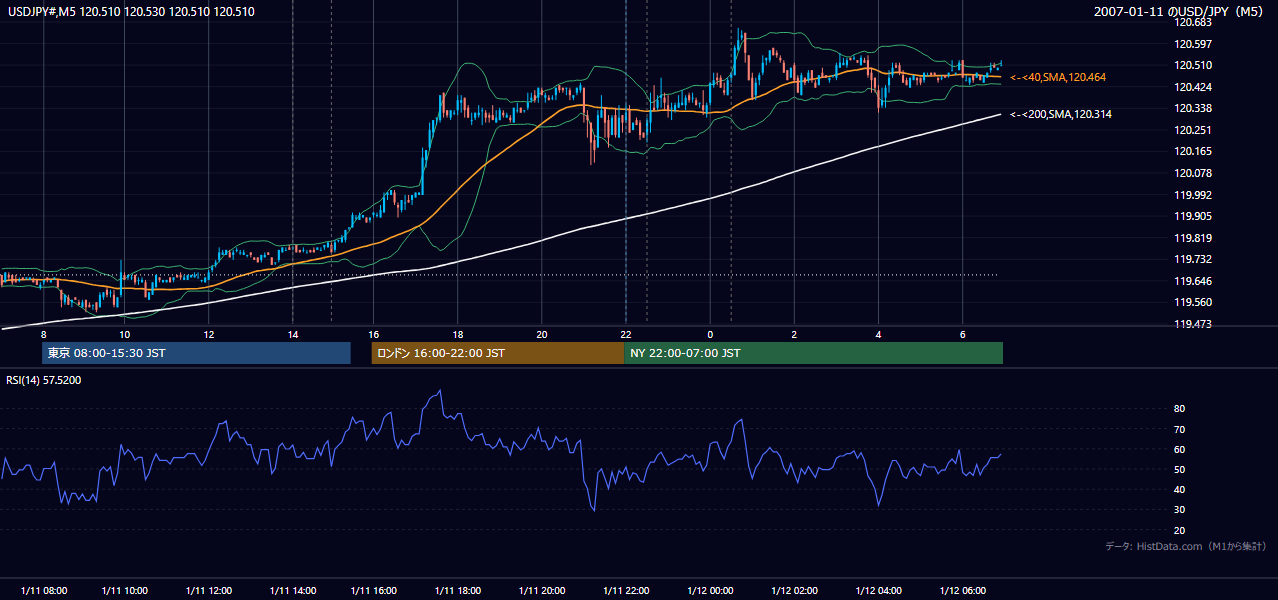Click price axis value 120.424
1278x600 pixels.
click(1194, 87)
